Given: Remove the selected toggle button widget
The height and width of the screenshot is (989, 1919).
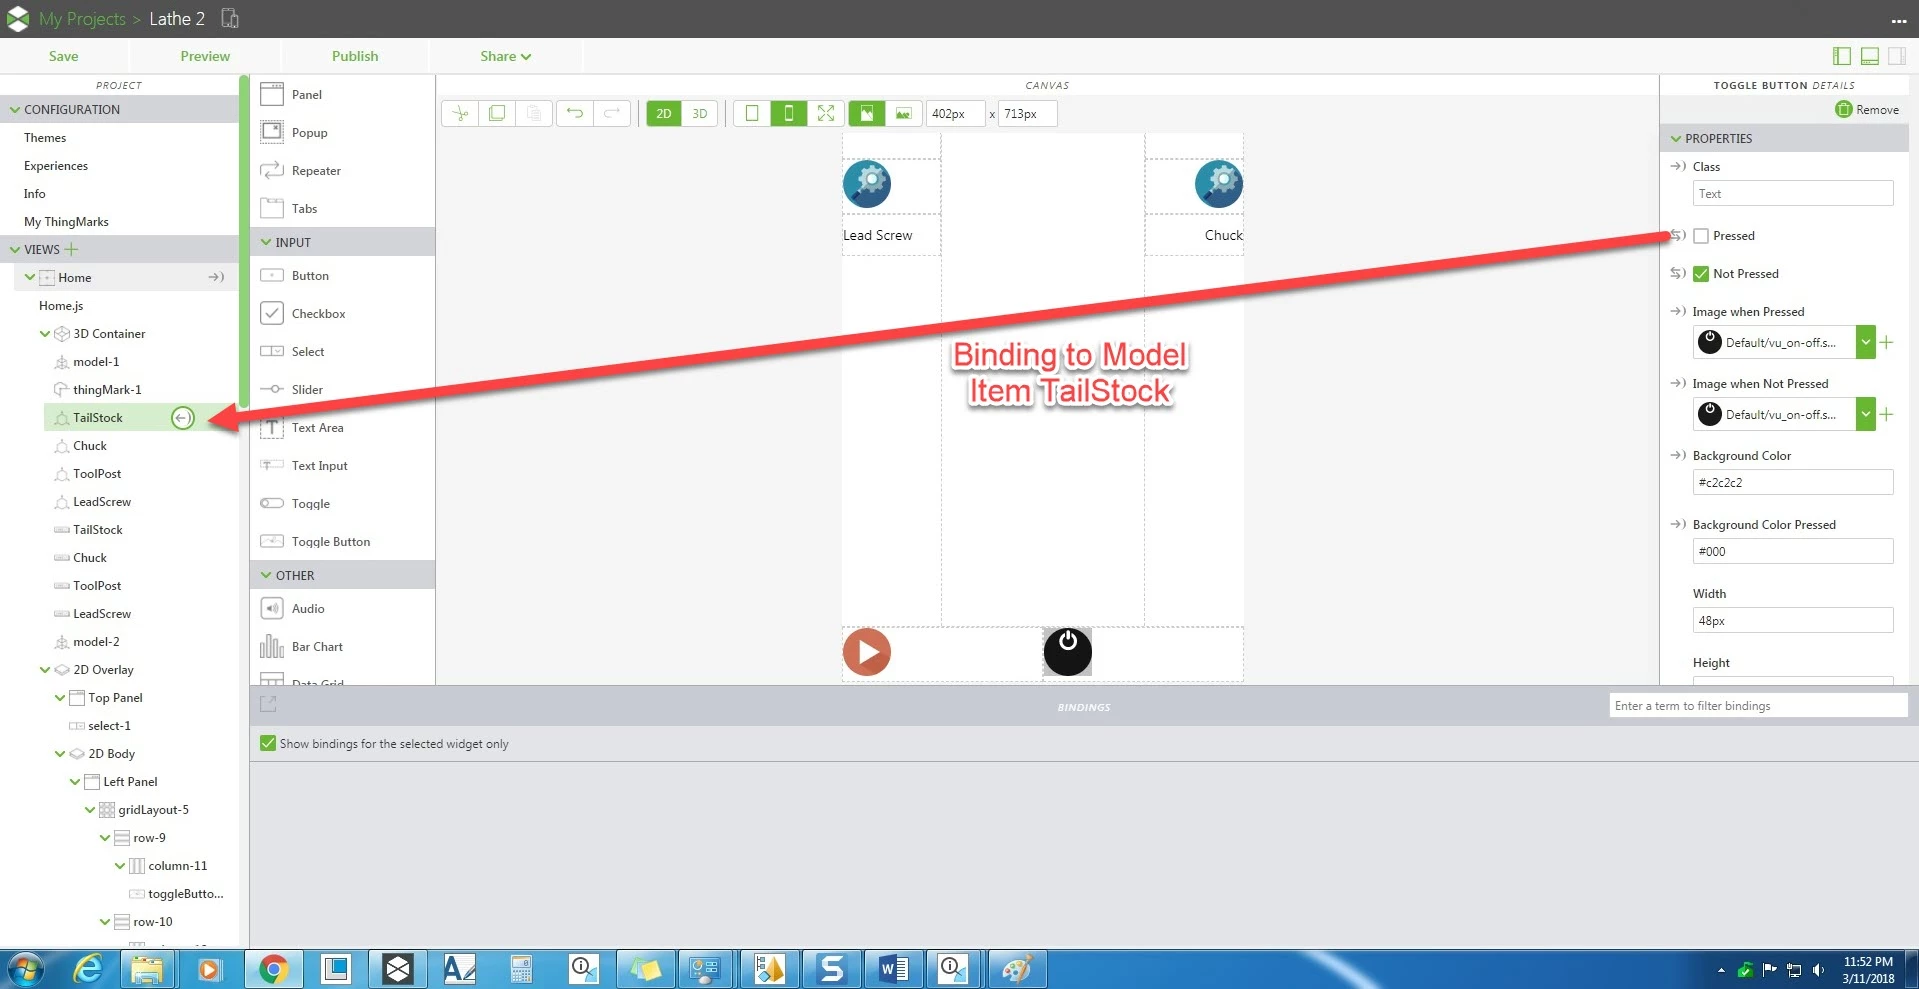Looking at the screenshot, I should (x=1867, y=110).
